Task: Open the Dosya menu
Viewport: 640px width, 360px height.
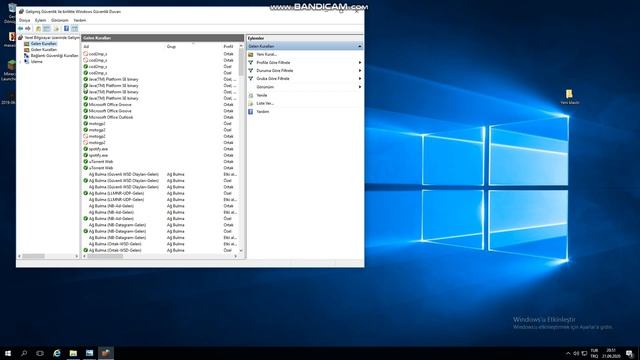Action: (24, 20)
